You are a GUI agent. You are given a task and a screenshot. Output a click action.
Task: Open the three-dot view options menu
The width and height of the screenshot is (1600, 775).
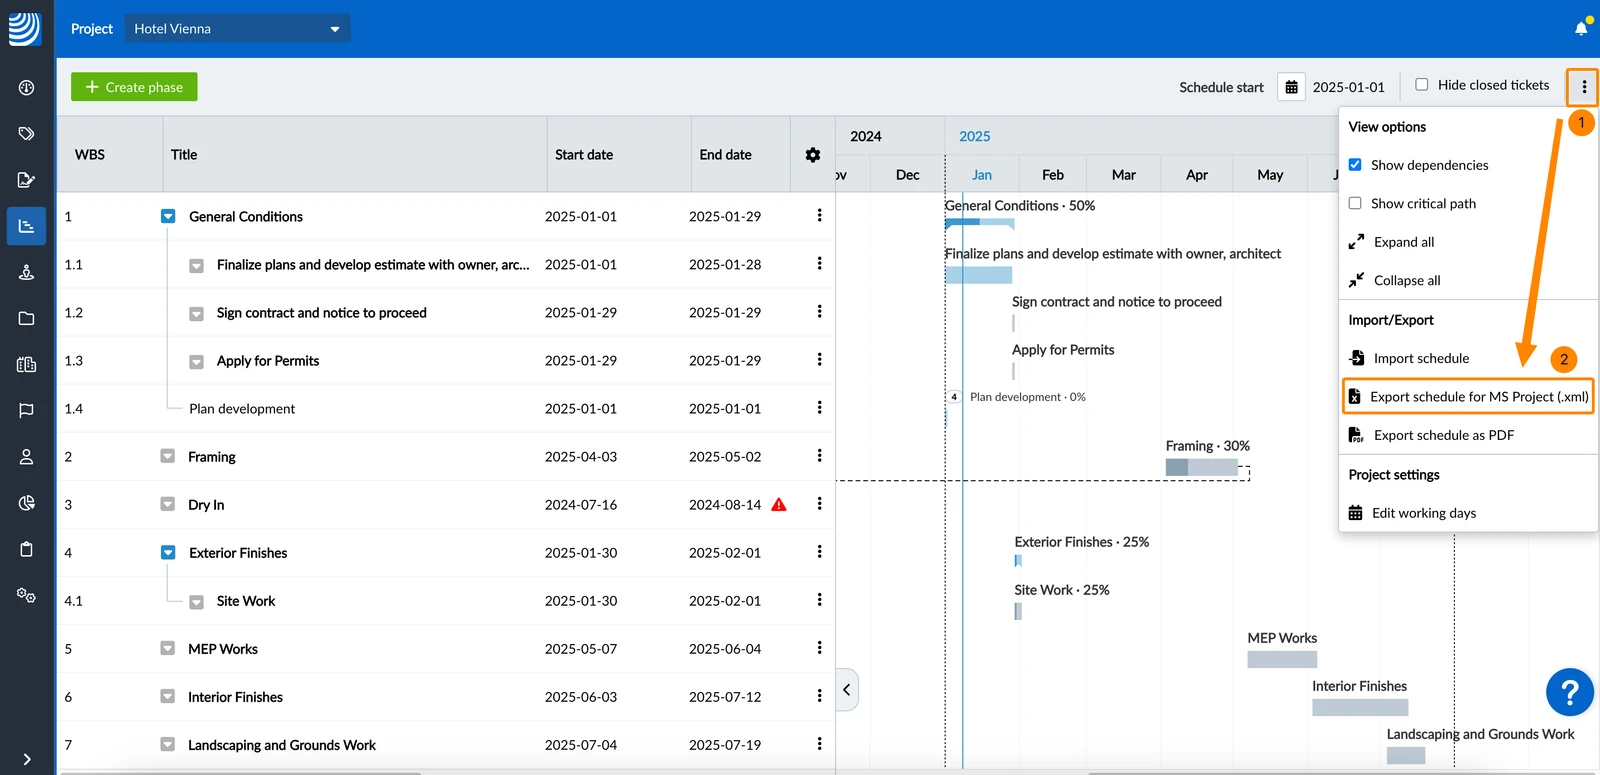pos(1583,87)
